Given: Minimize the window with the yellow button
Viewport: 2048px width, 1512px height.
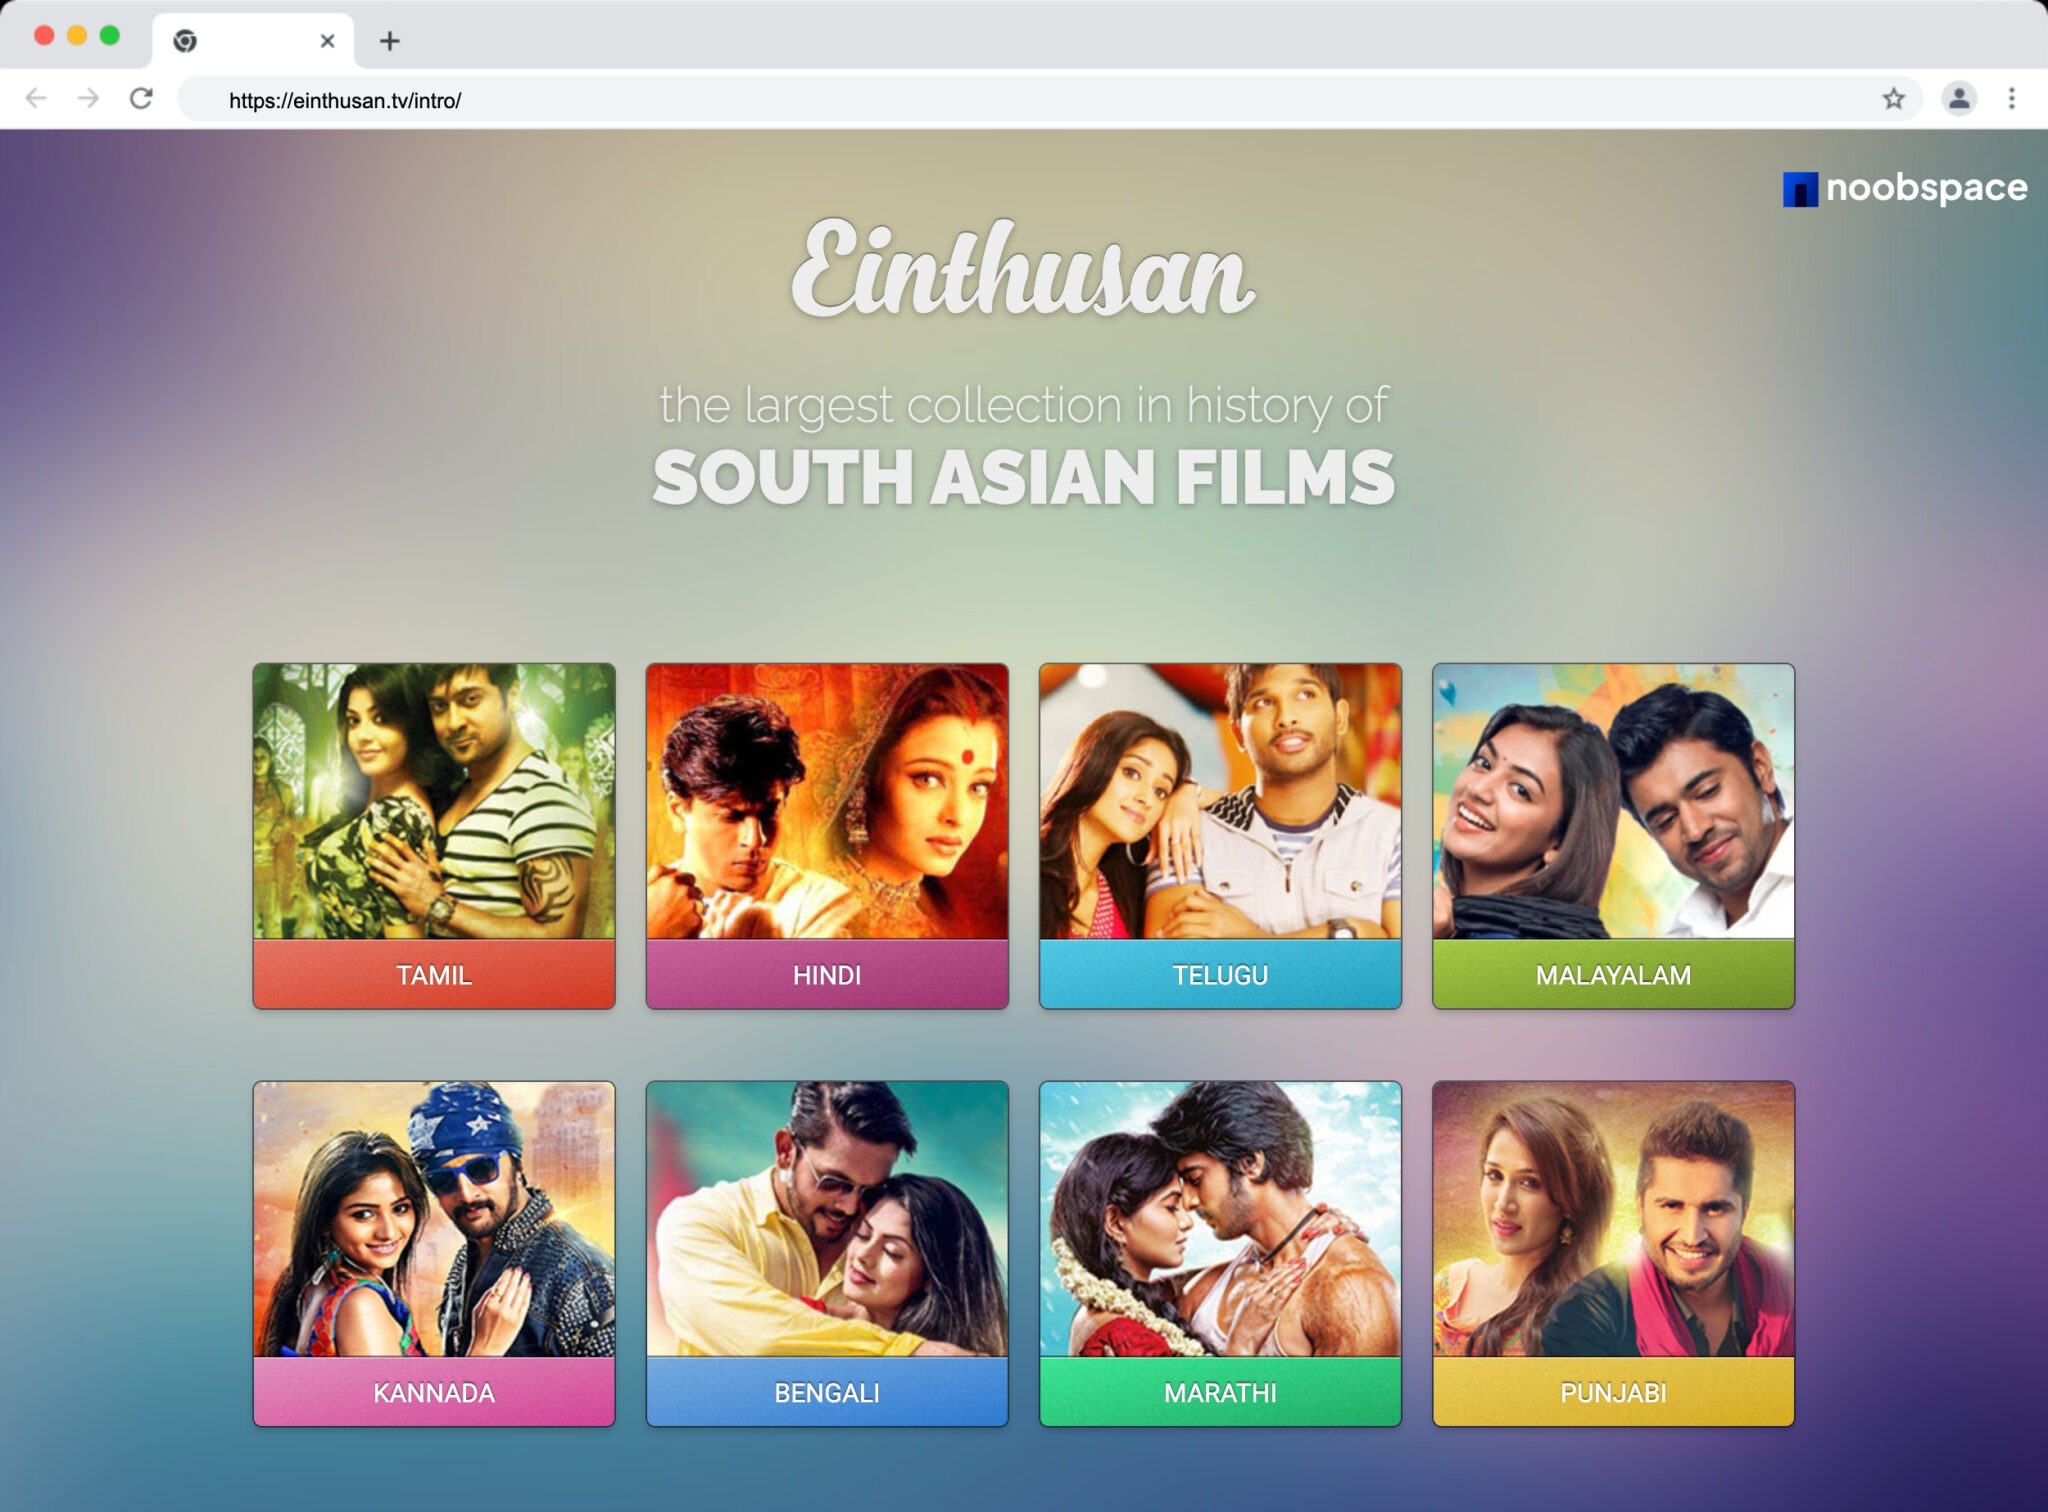Looking at the screenshot, I should coord(77,36).
